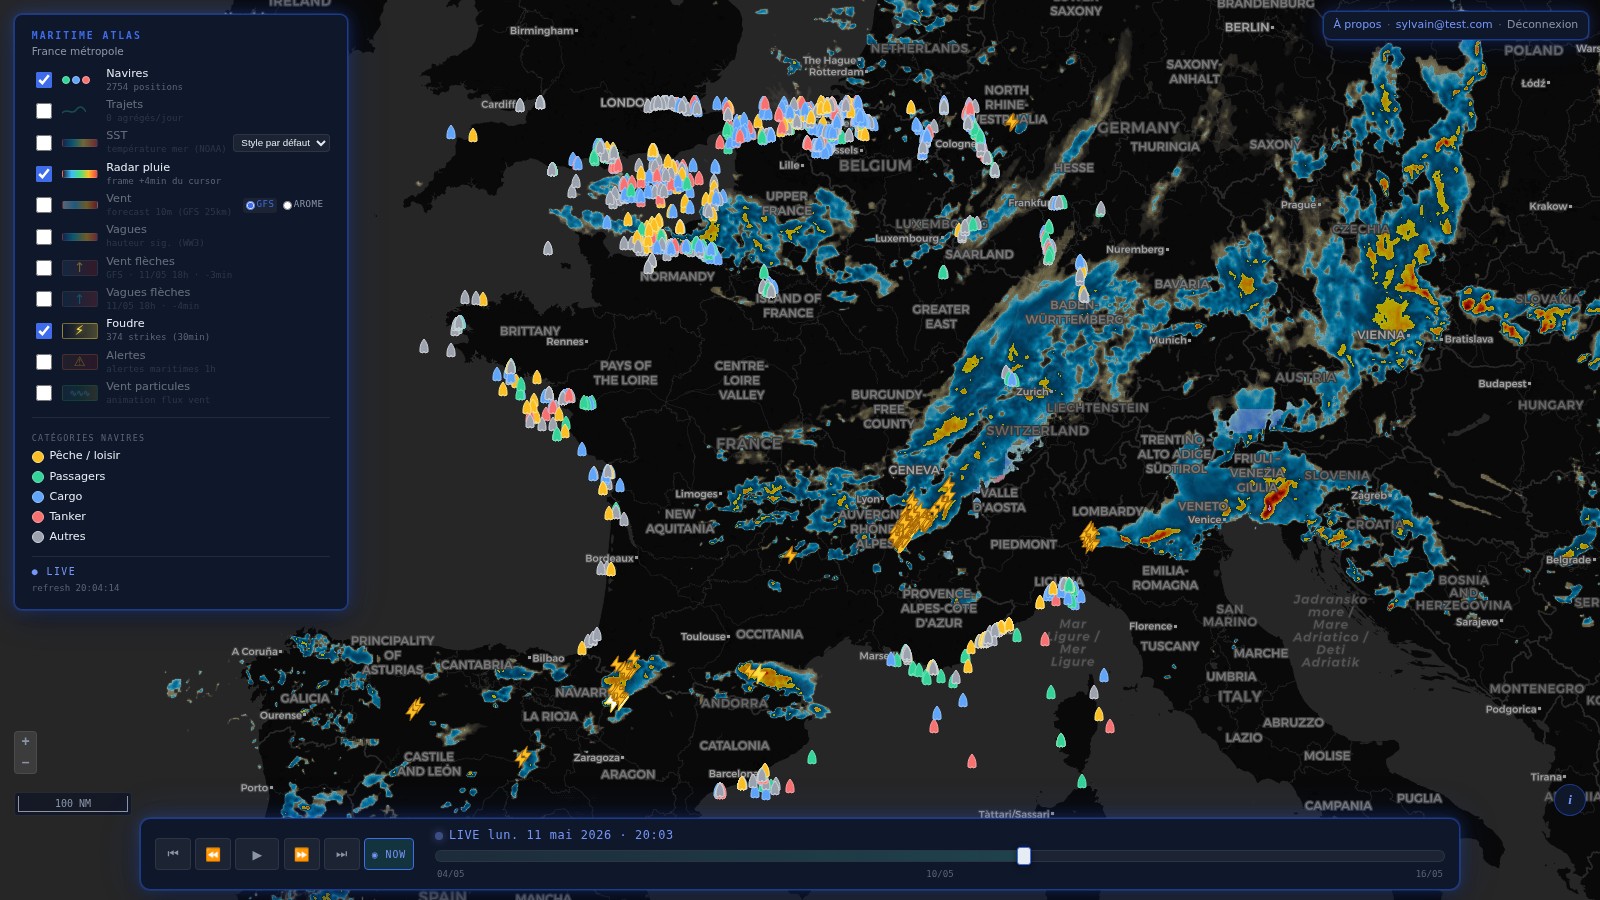Select the AROME wind model radio

coord(287,205)
